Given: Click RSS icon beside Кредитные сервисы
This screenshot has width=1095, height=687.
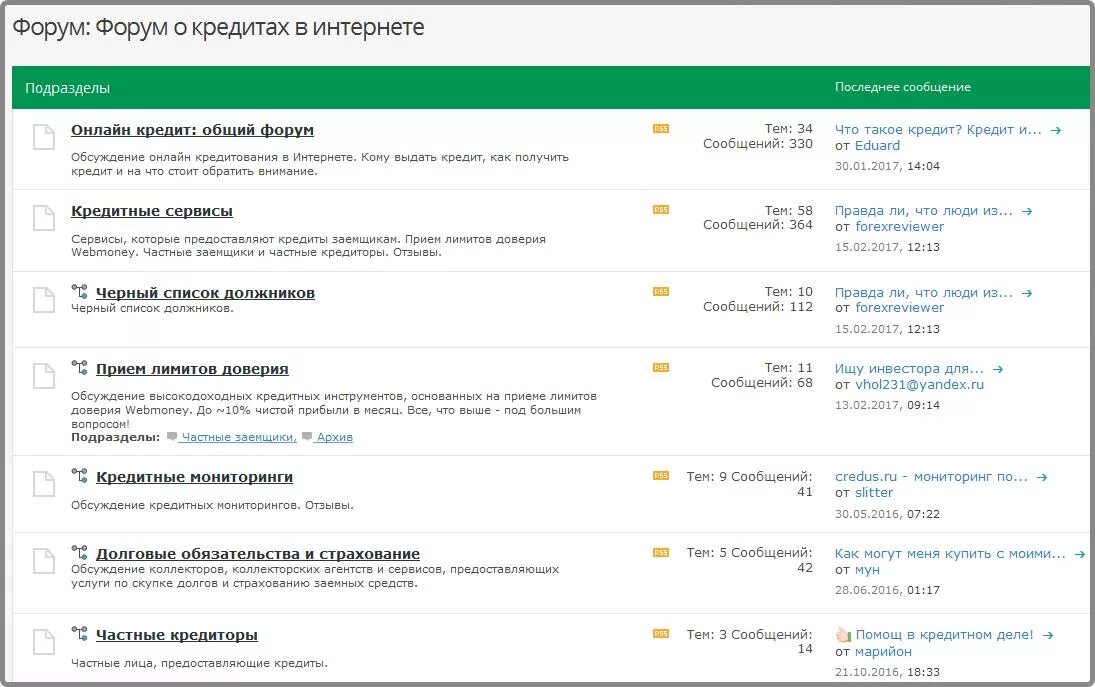Looking at the screenshot, I should click(x=660, y=210).
